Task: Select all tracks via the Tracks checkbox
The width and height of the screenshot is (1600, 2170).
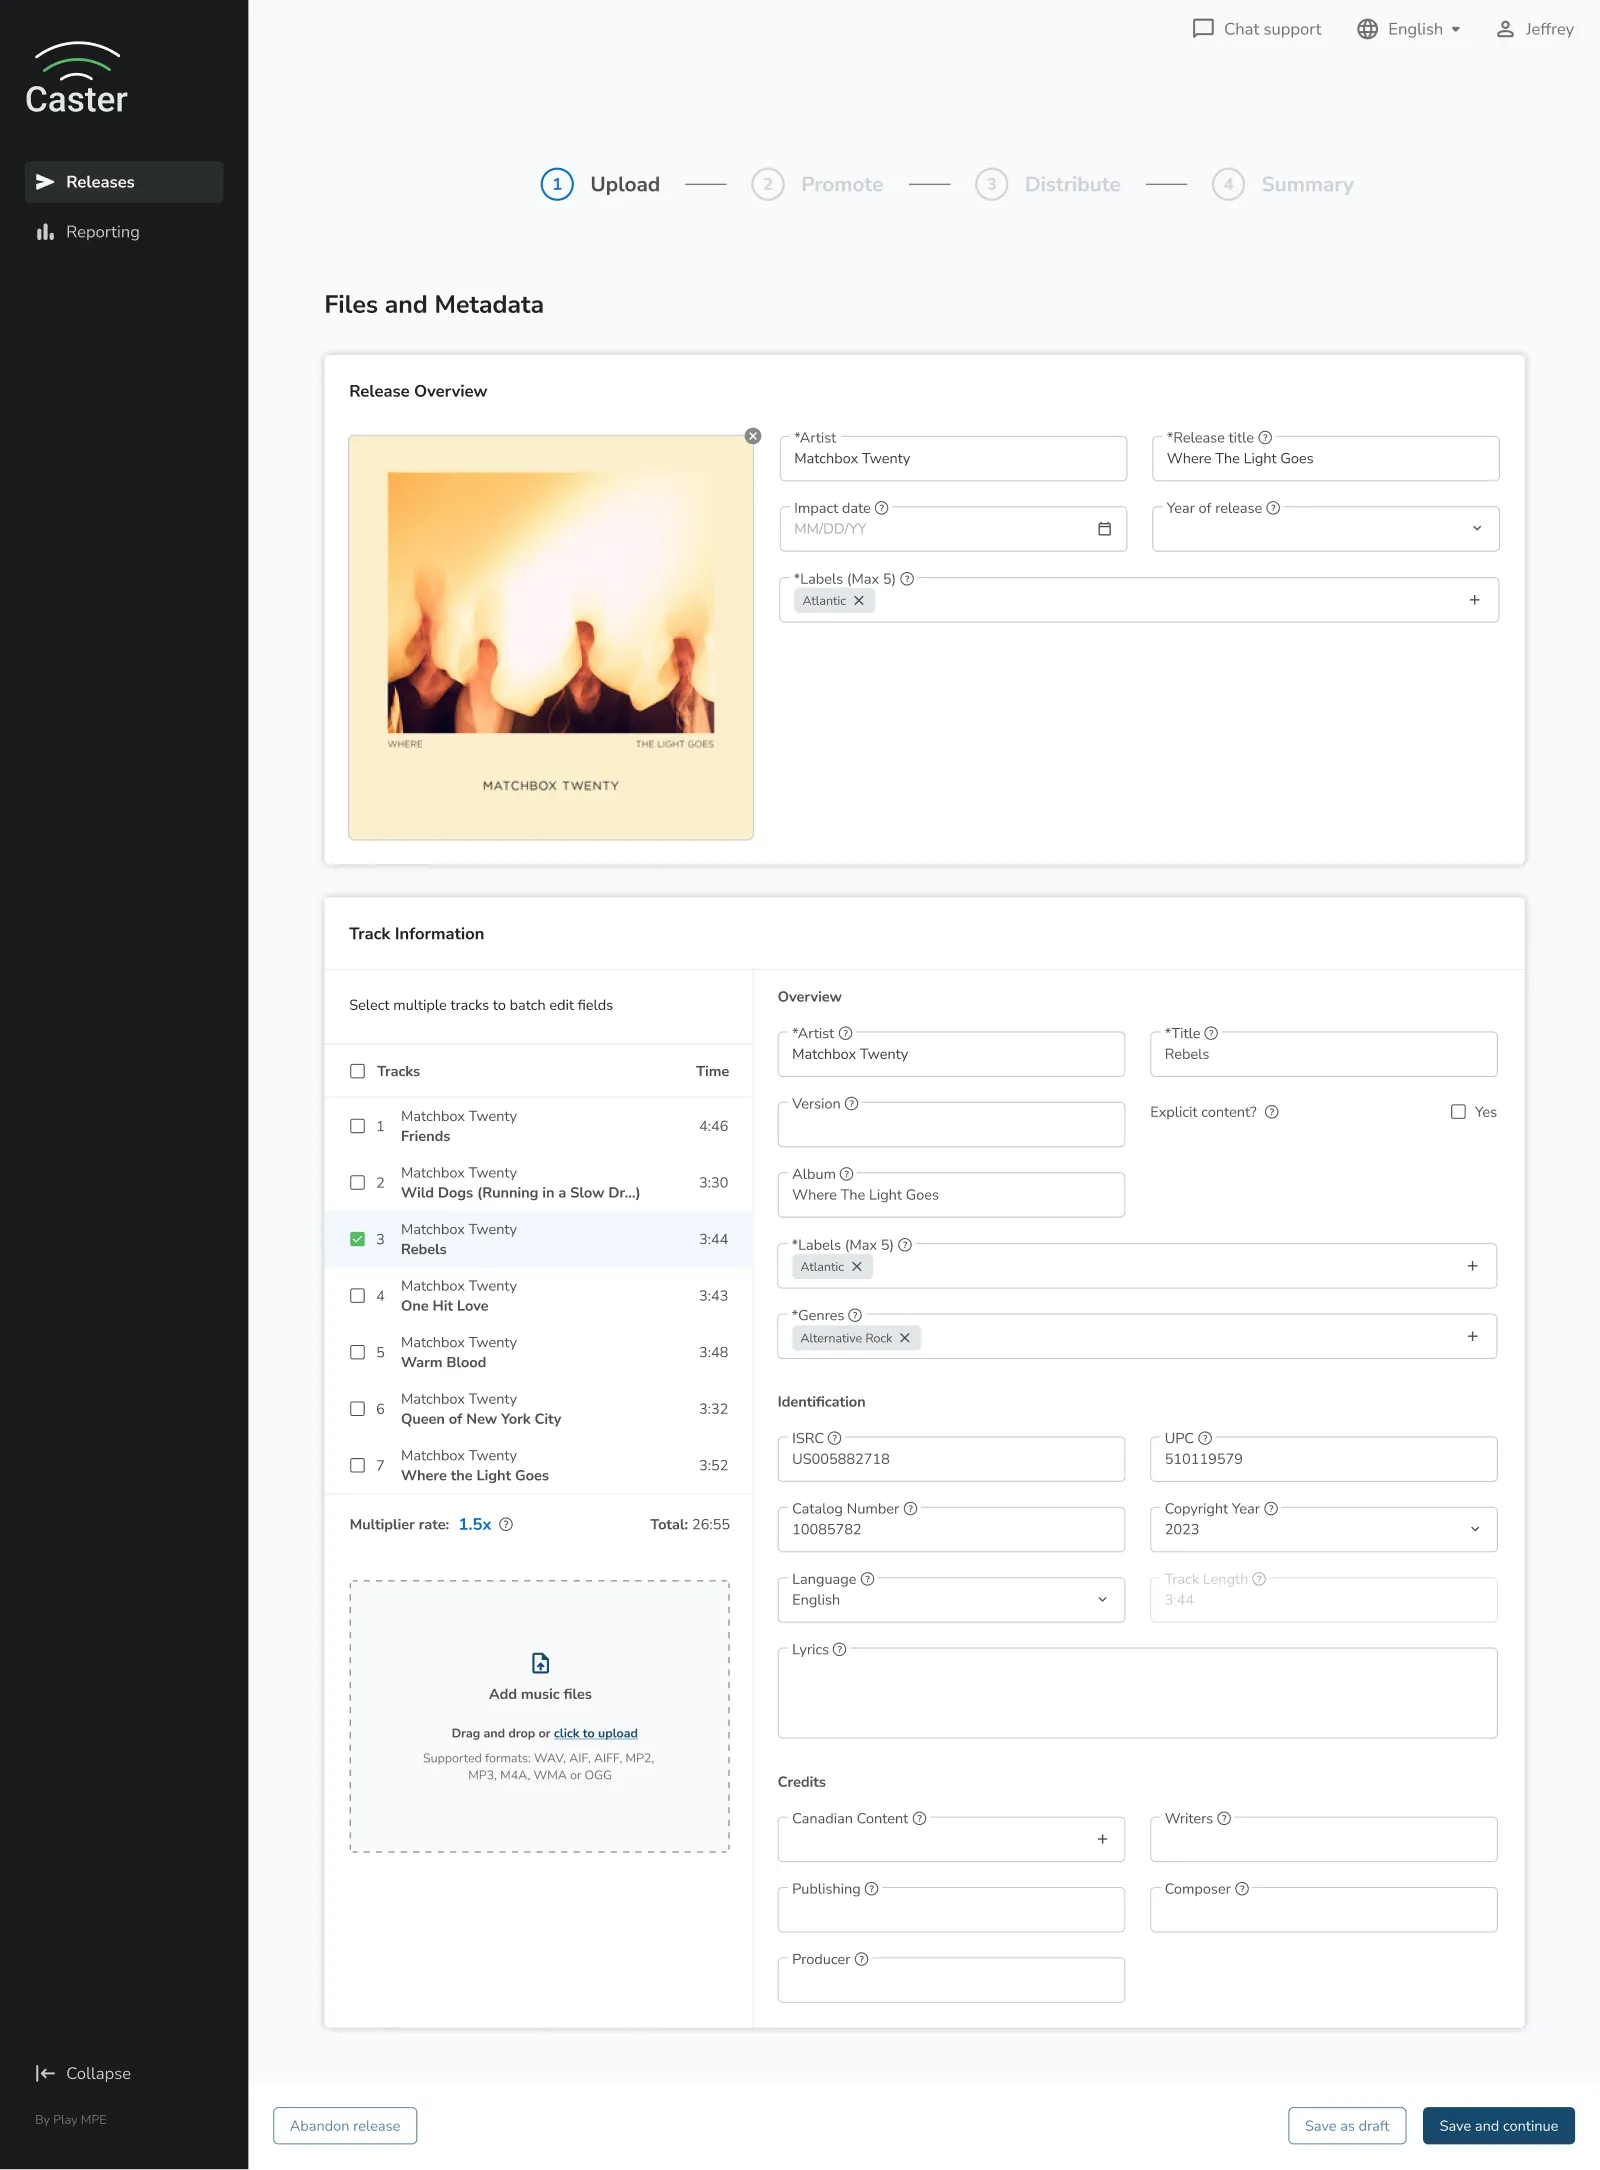Action: coord(357,1071)
